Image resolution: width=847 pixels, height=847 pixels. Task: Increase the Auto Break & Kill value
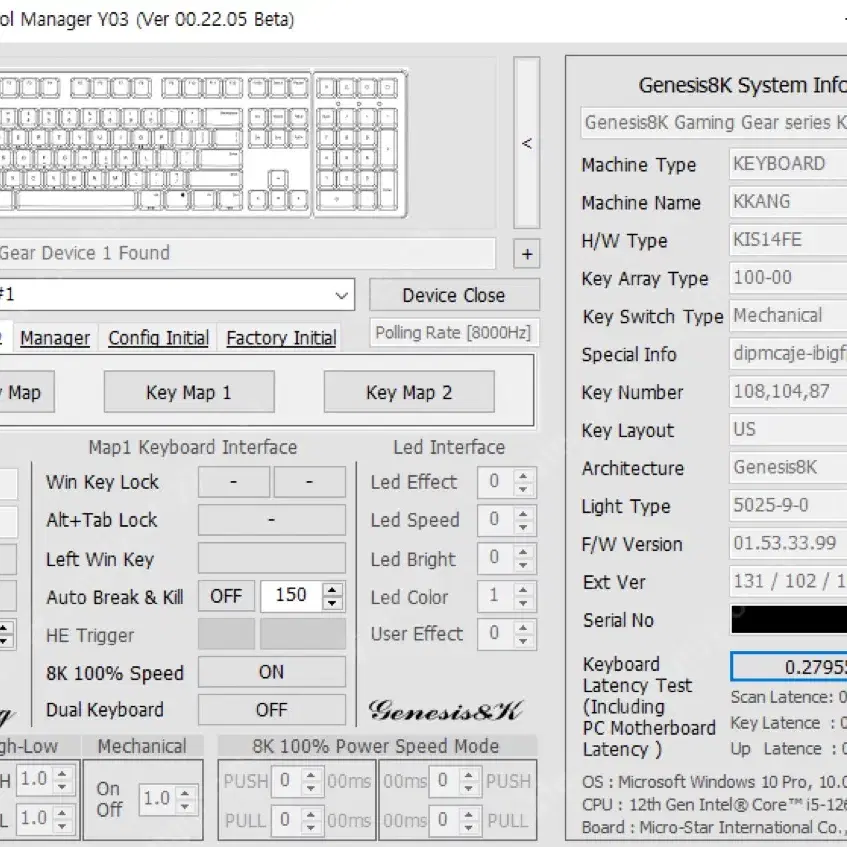coord(333,589)
